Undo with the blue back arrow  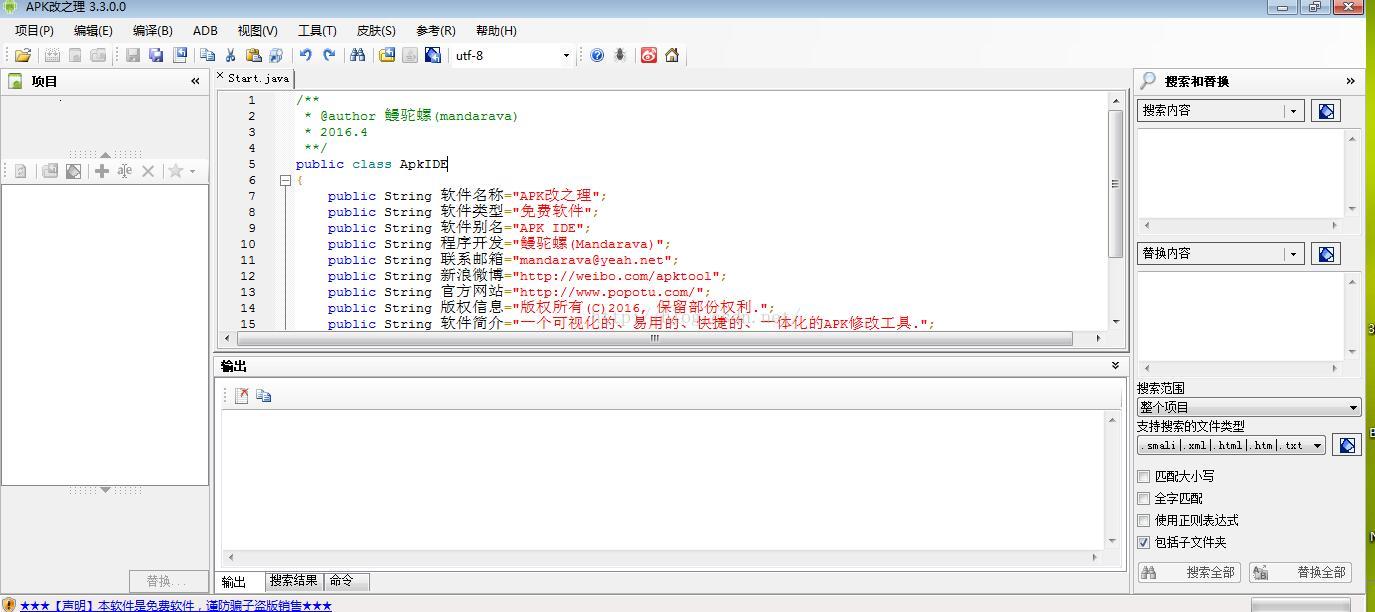pyautogui.click(x=306, y=56)
